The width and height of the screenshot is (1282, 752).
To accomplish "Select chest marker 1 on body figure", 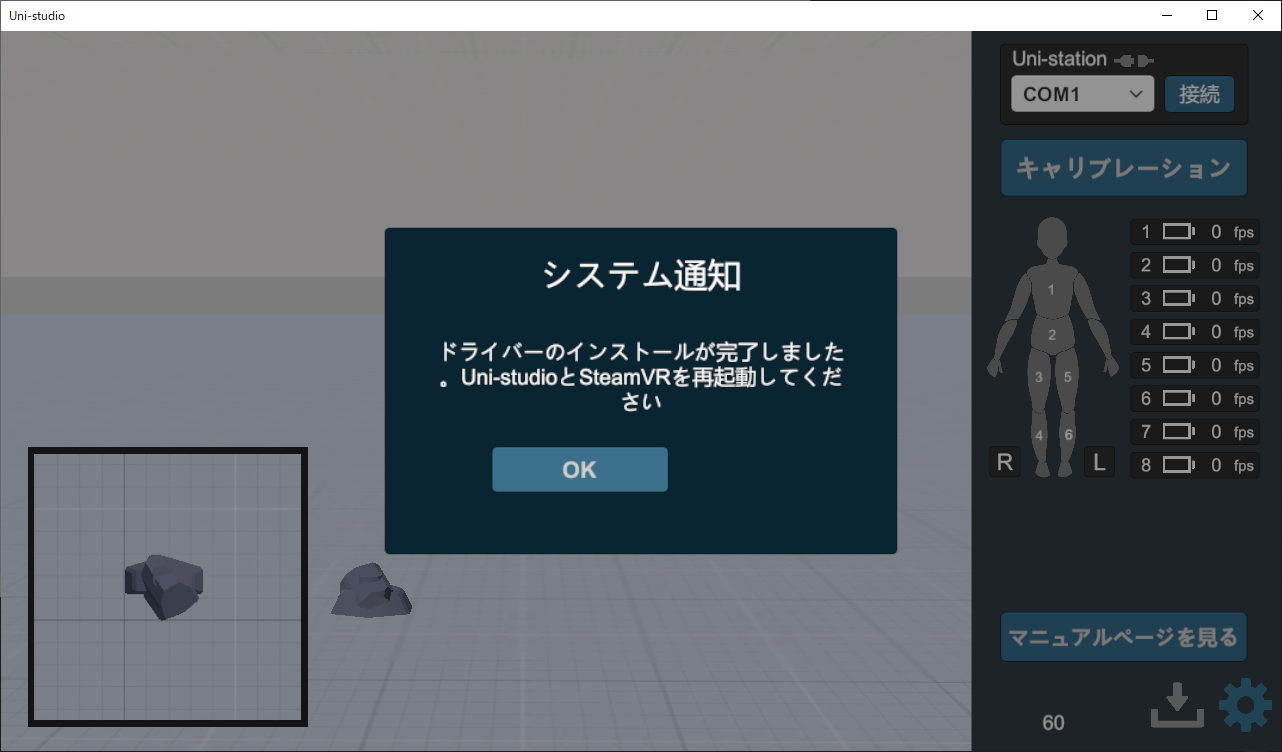I will 1051,290.
